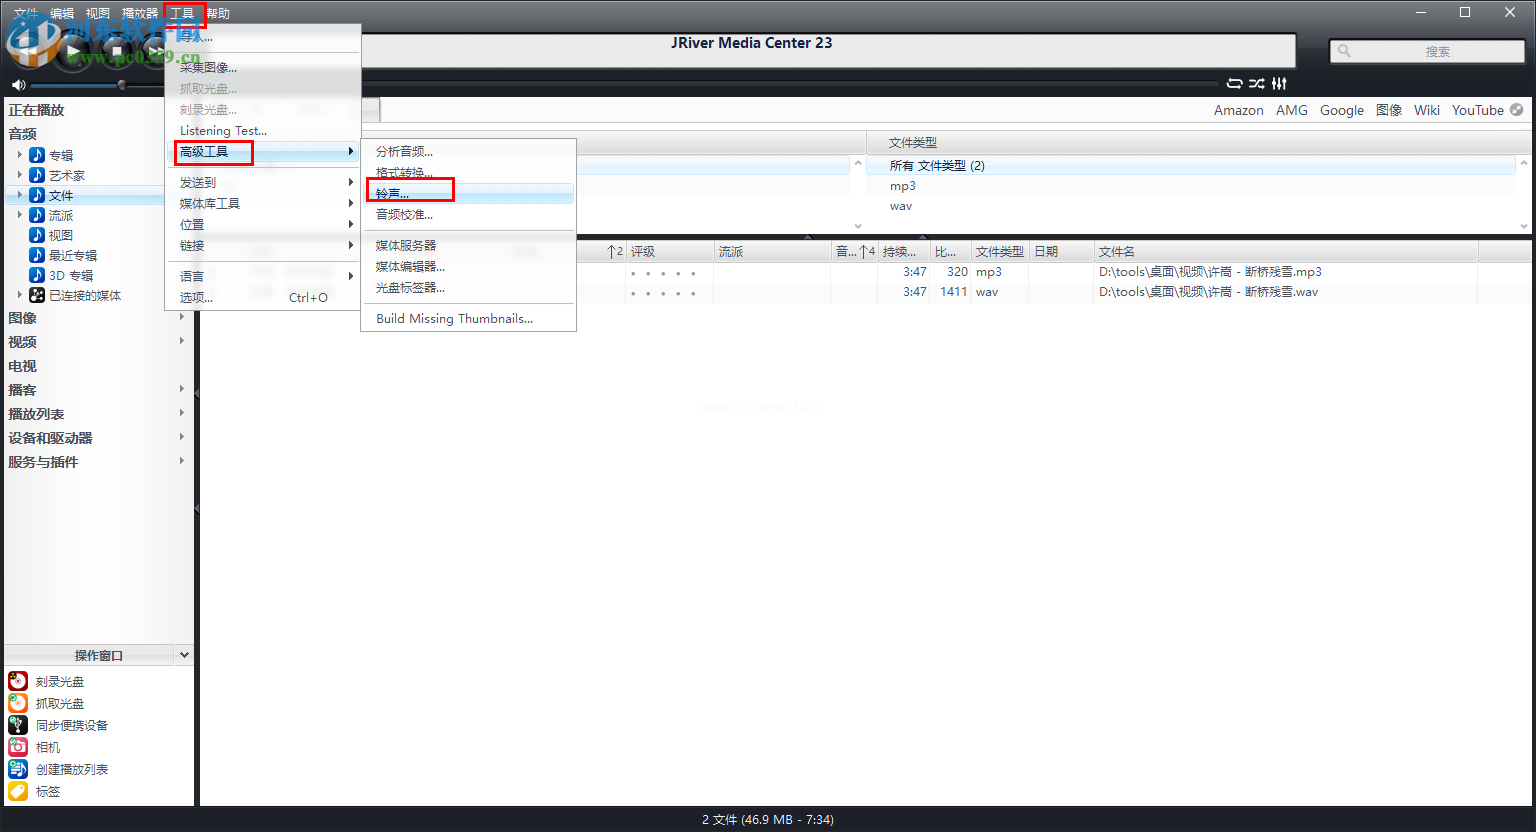Open the DSP equalizer sliders icon
The image size is (1536, 832).
coord(1279,83)
